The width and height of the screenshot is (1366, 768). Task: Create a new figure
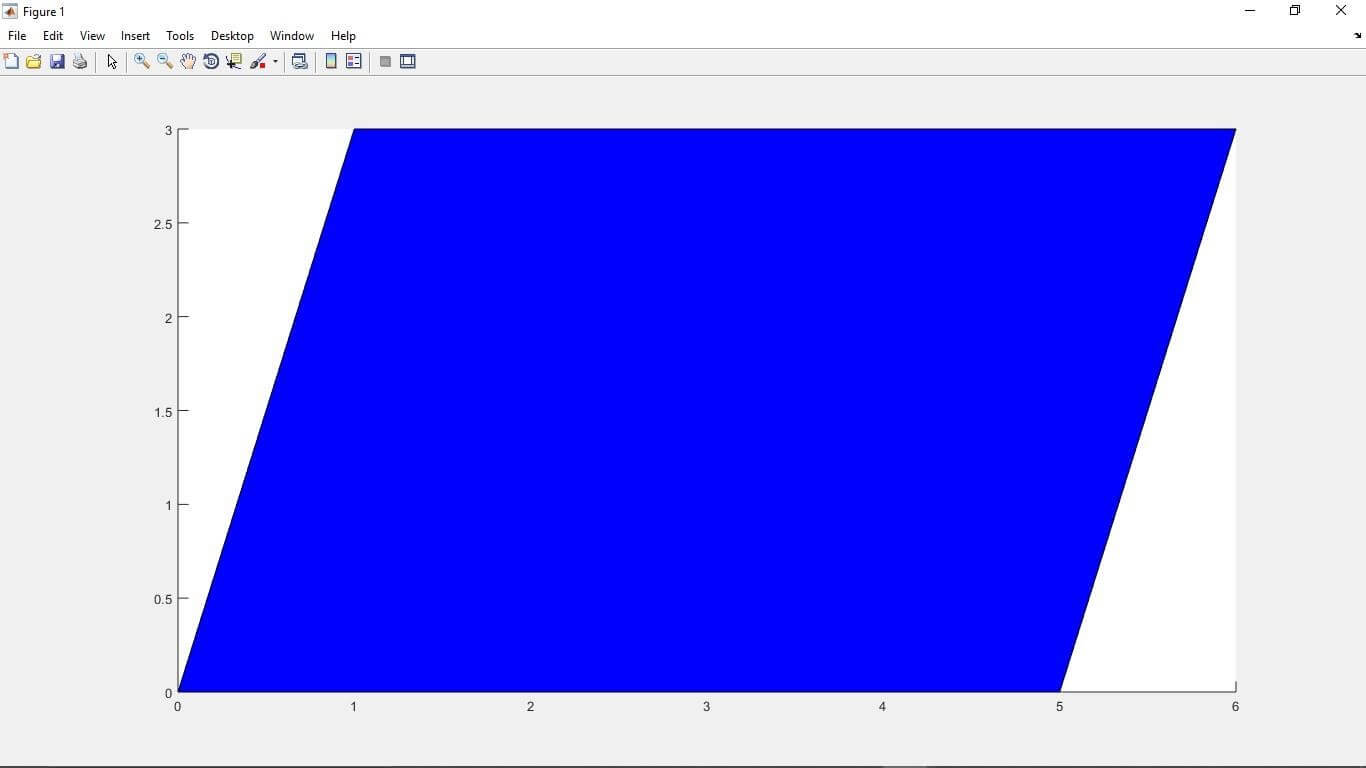point(11,61)
